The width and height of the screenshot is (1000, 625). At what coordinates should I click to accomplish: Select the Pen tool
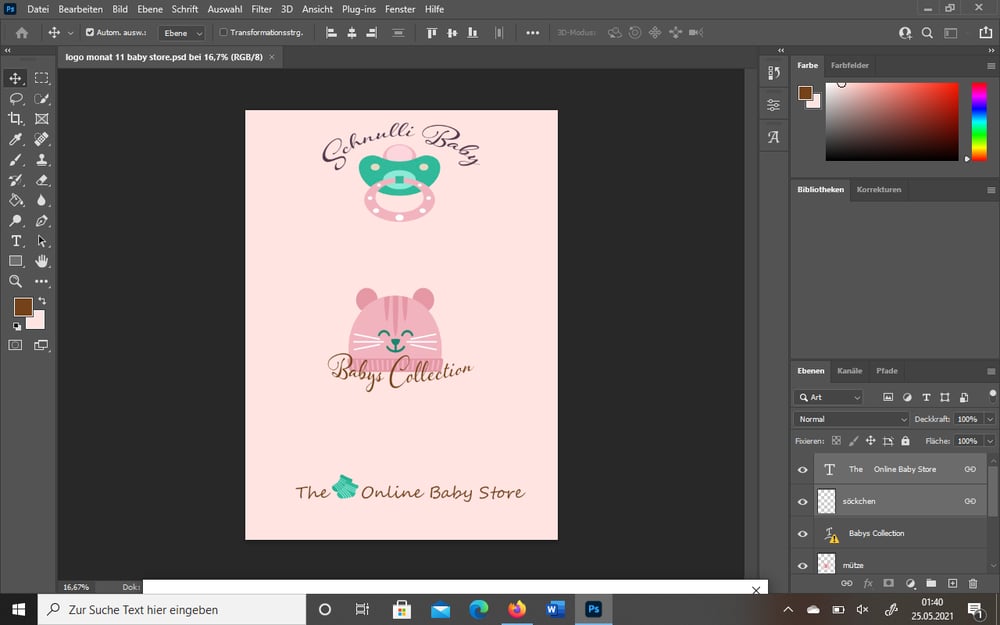pos(41,221)
